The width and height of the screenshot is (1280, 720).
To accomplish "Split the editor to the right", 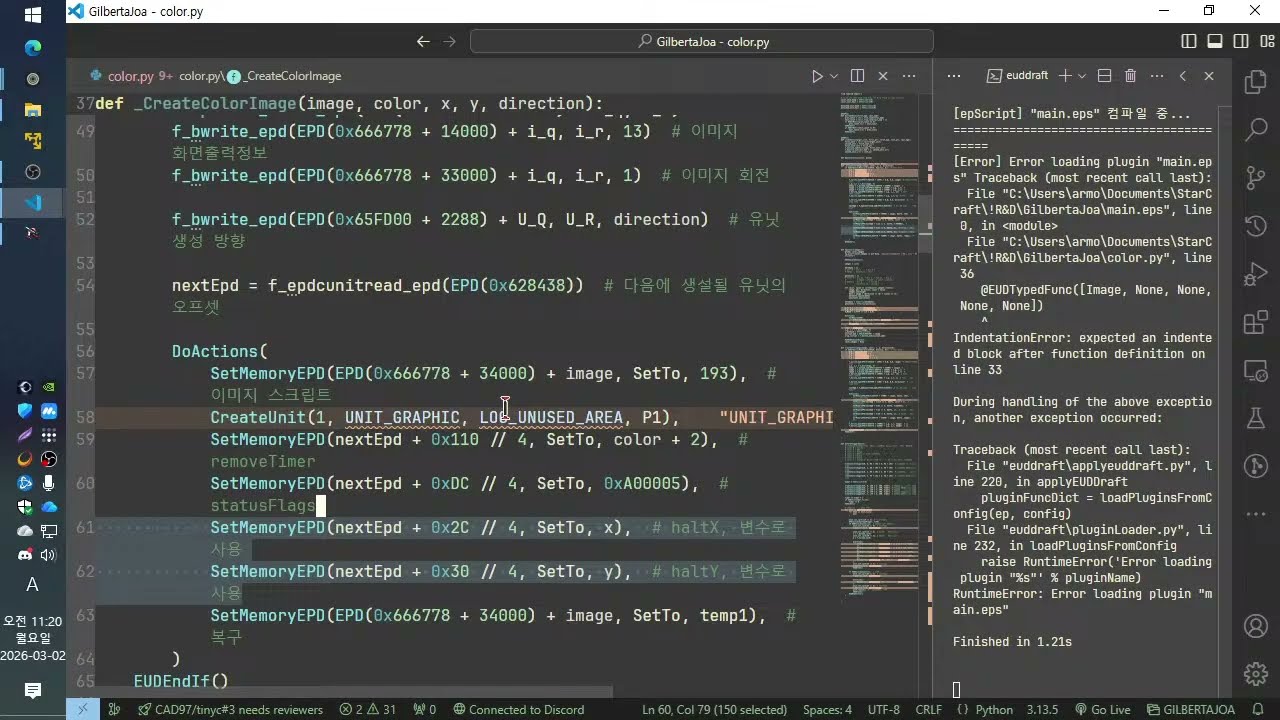I will tap(857, 76).
